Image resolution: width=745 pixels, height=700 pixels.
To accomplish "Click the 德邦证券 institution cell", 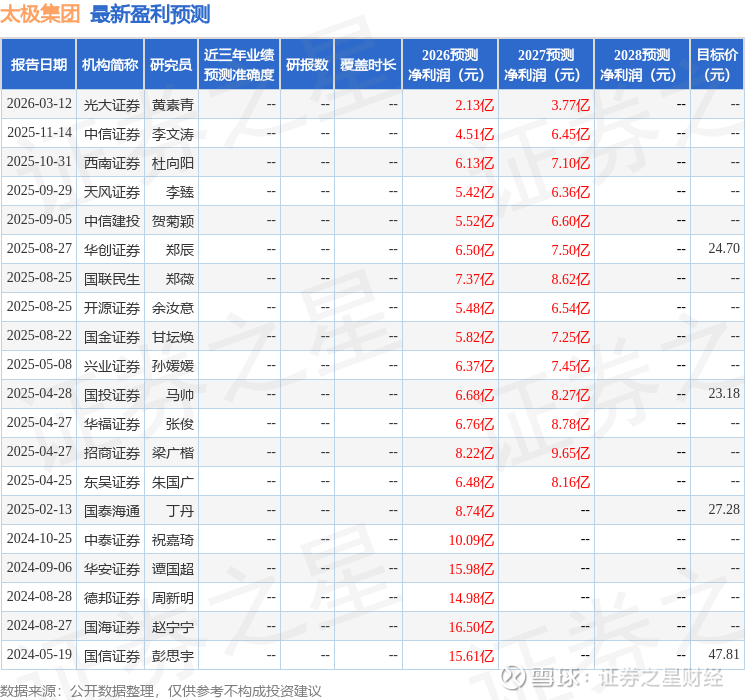I will tap(112, 598).
